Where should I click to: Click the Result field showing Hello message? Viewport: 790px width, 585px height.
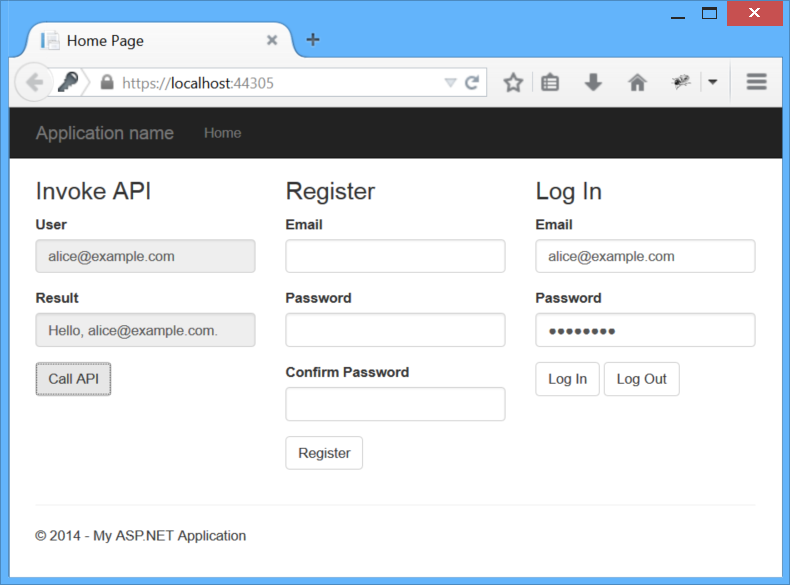point(146,331)
